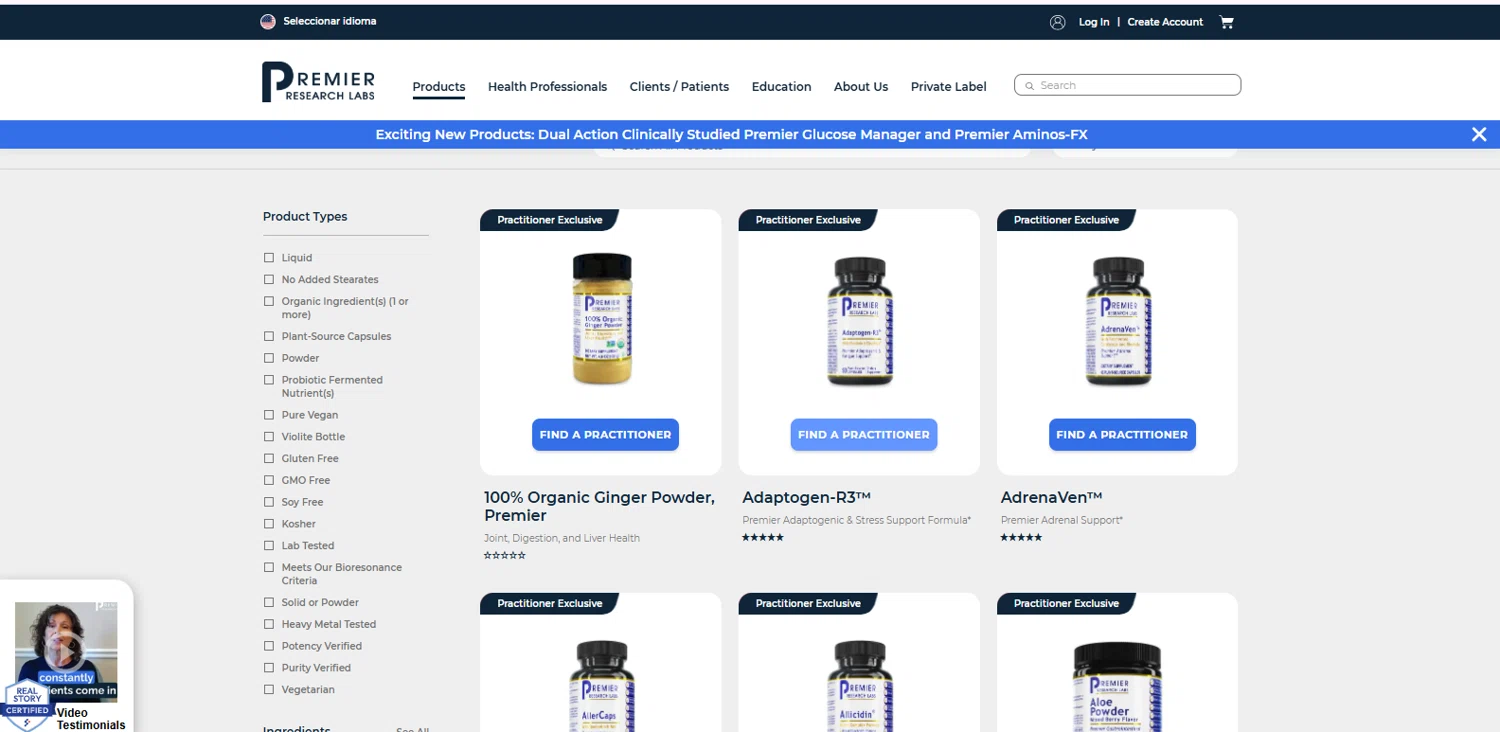Check the No Added Stearates filter
This screenshot has width=1500, height=732.
[x=268, y=280]
